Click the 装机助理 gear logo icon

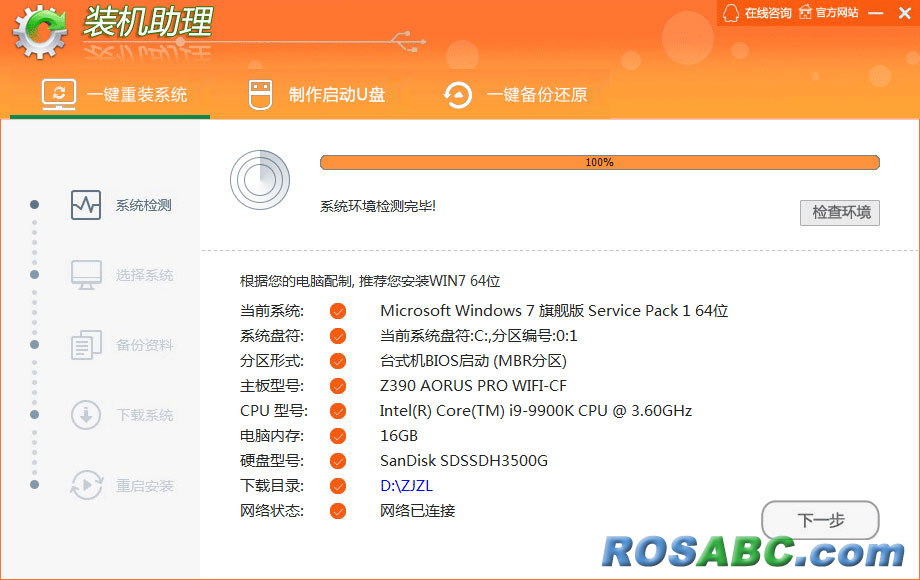click(x=40, y=32)
